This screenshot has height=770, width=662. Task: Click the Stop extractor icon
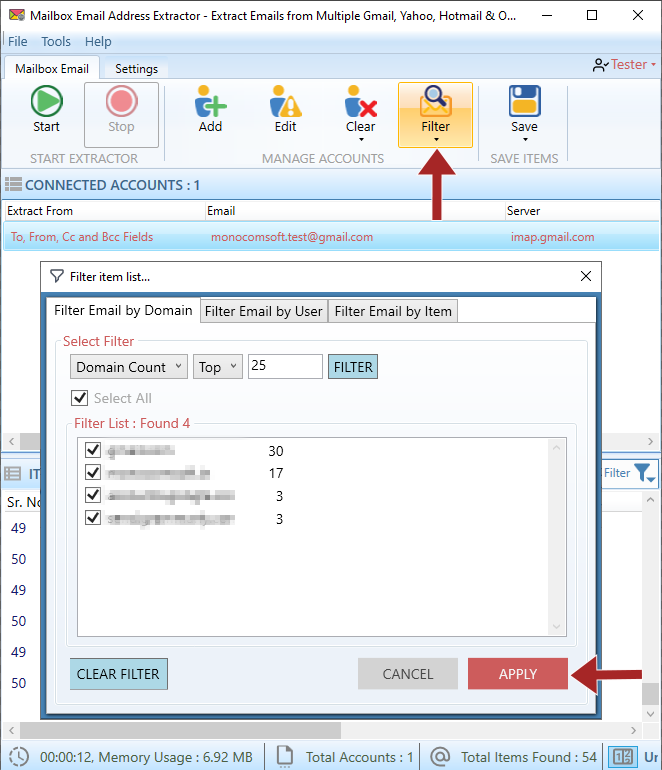click(121, 101)
